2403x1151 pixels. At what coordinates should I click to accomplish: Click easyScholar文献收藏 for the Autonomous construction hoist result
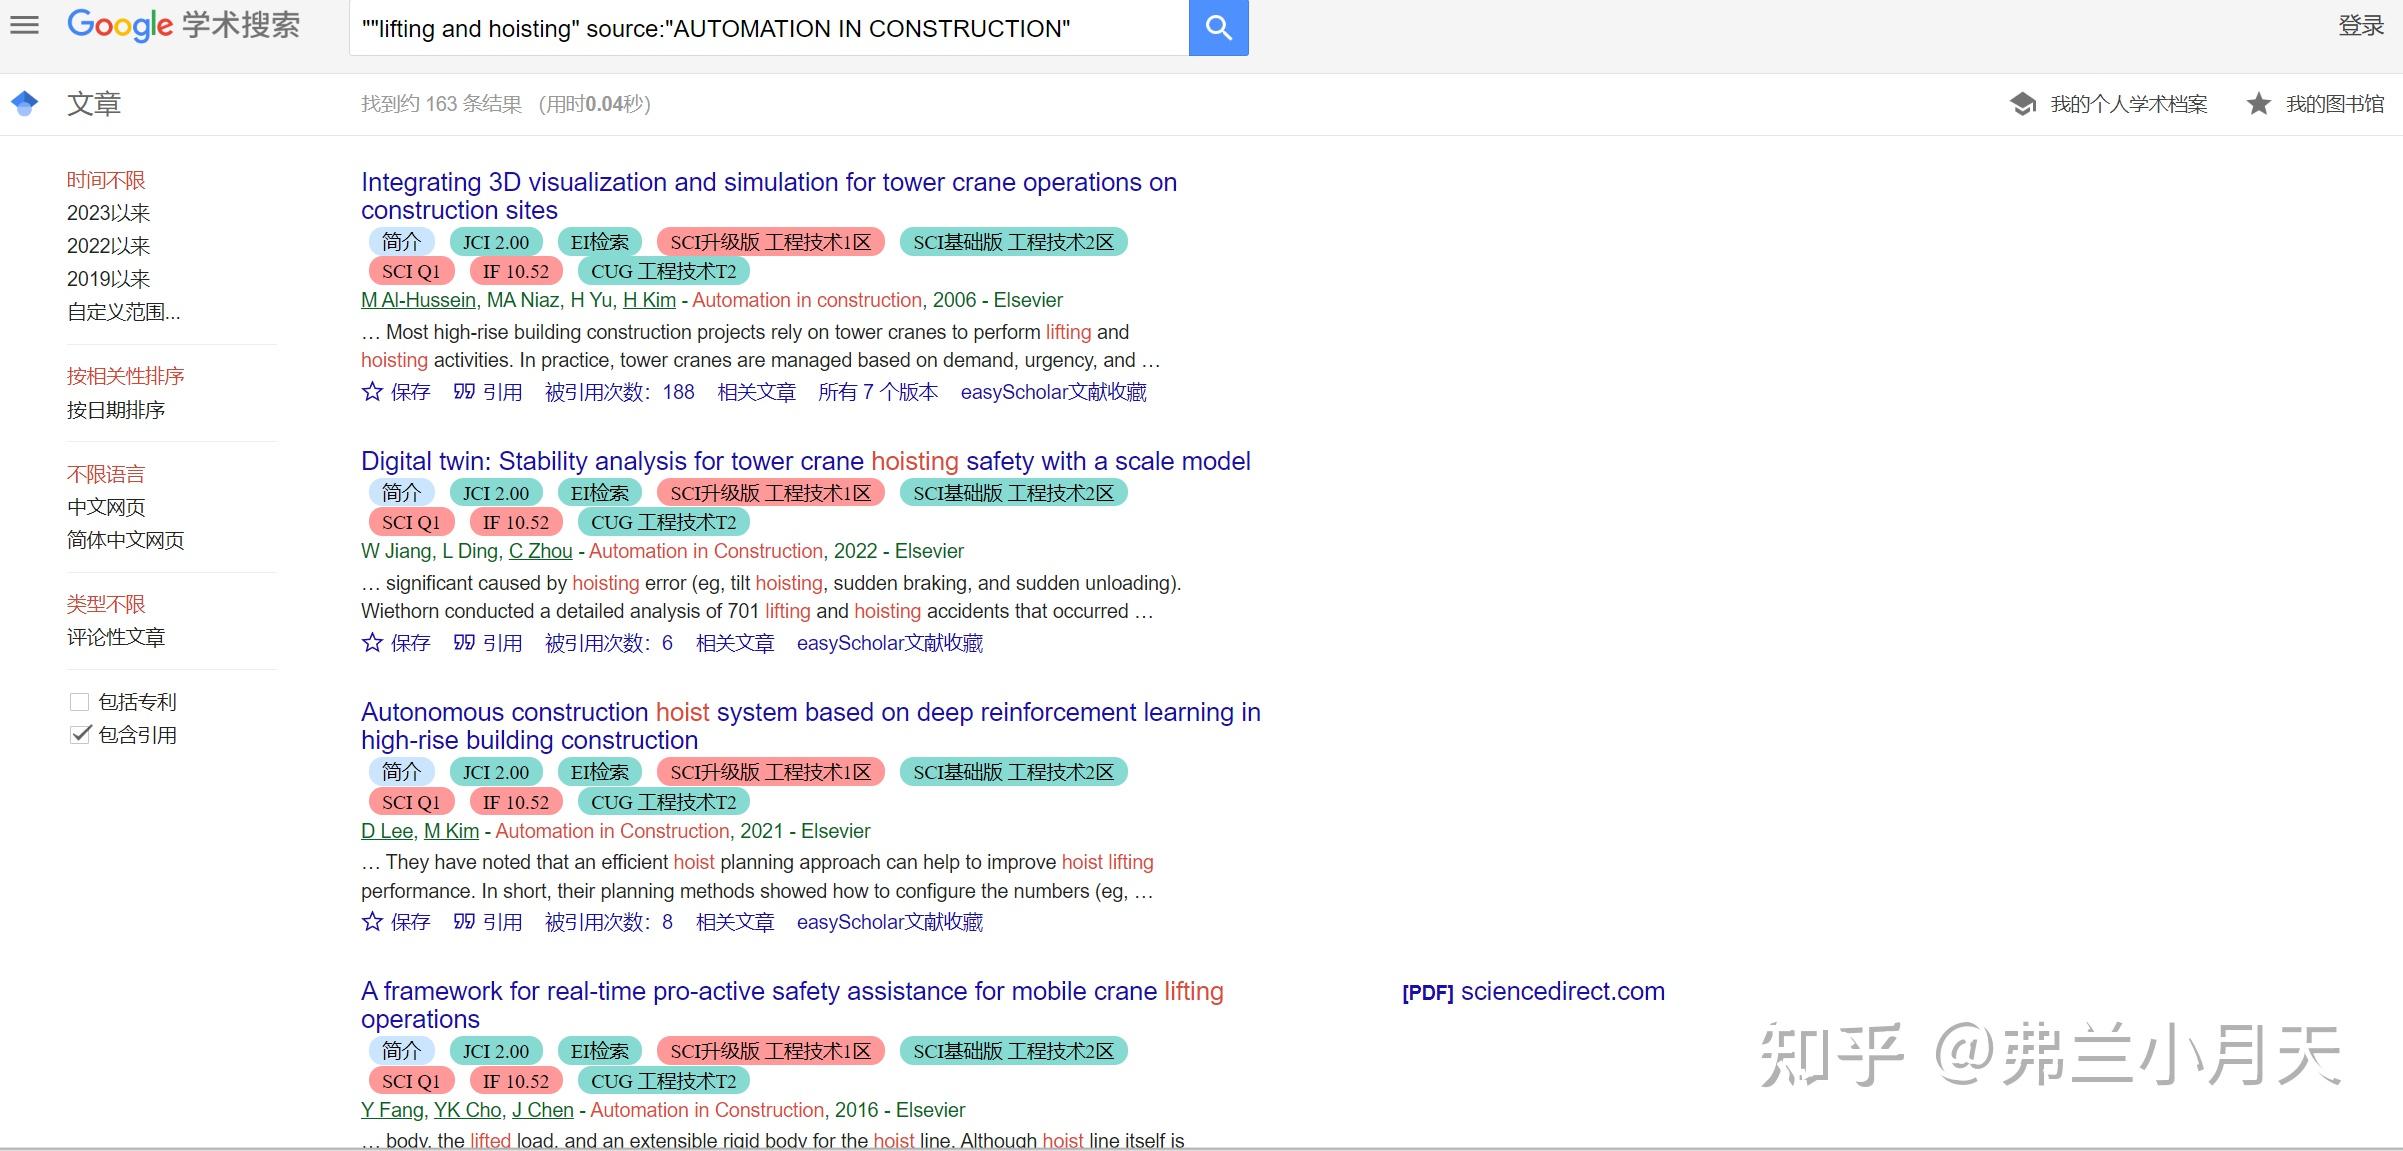click(x=889, y=922)
